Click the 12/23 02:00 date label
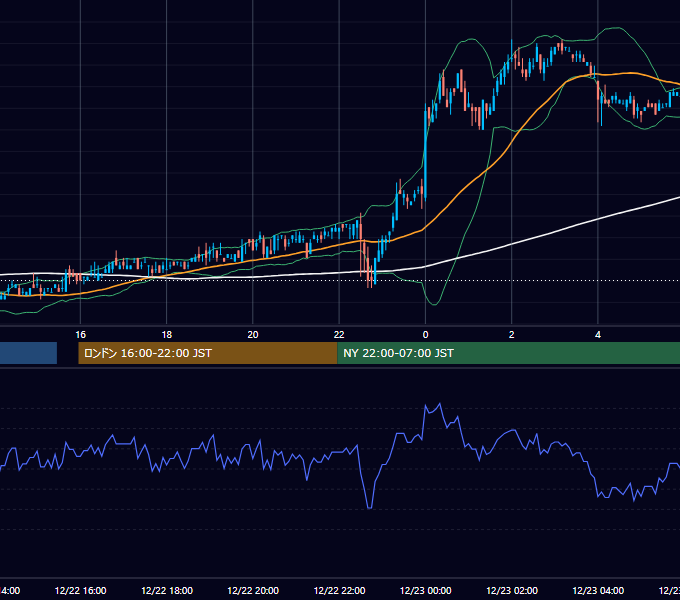680x600 pixels. pyautogui.click(x=512, y=590)
